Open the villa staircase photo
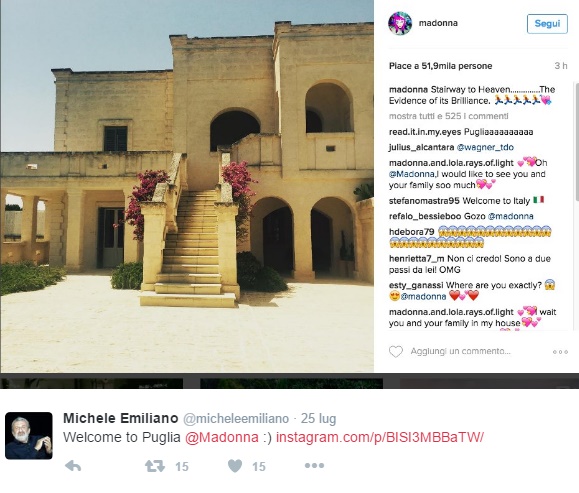 click(187, 186)
